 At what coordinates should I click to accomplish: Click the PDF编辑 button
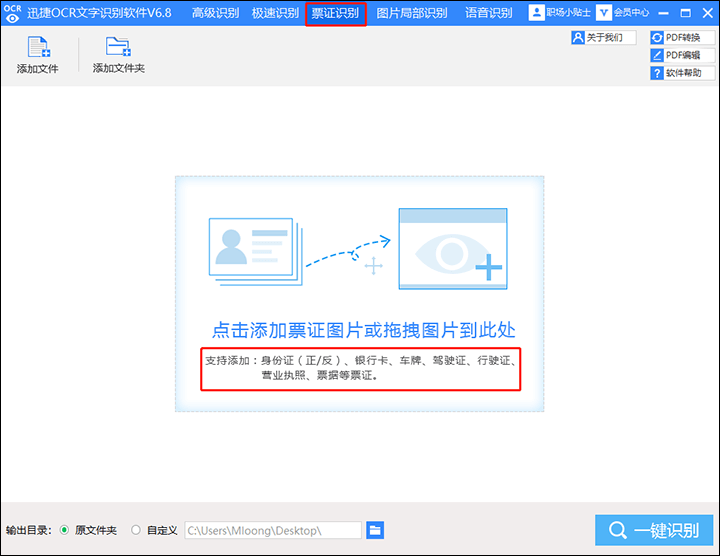[x=682, y=56]
